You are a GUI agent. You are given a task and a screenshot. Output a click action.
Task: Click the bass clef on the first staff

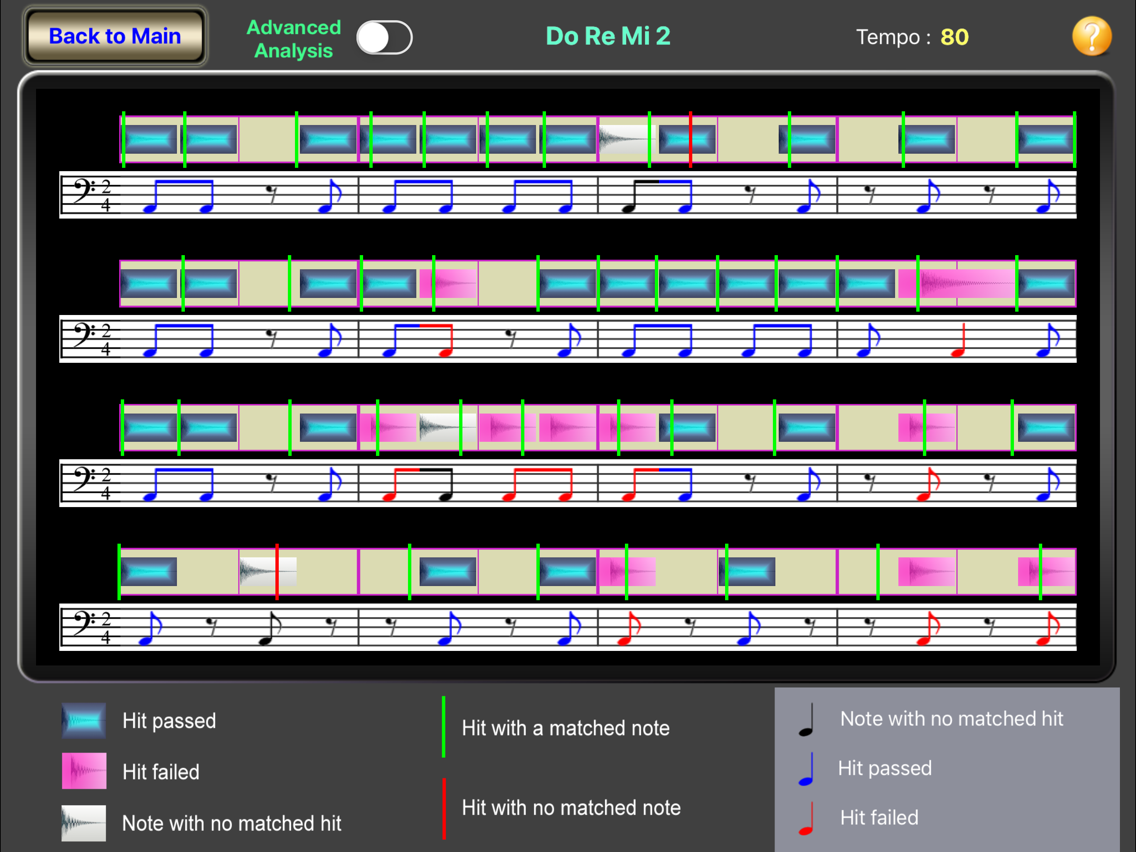click(83, 192)
